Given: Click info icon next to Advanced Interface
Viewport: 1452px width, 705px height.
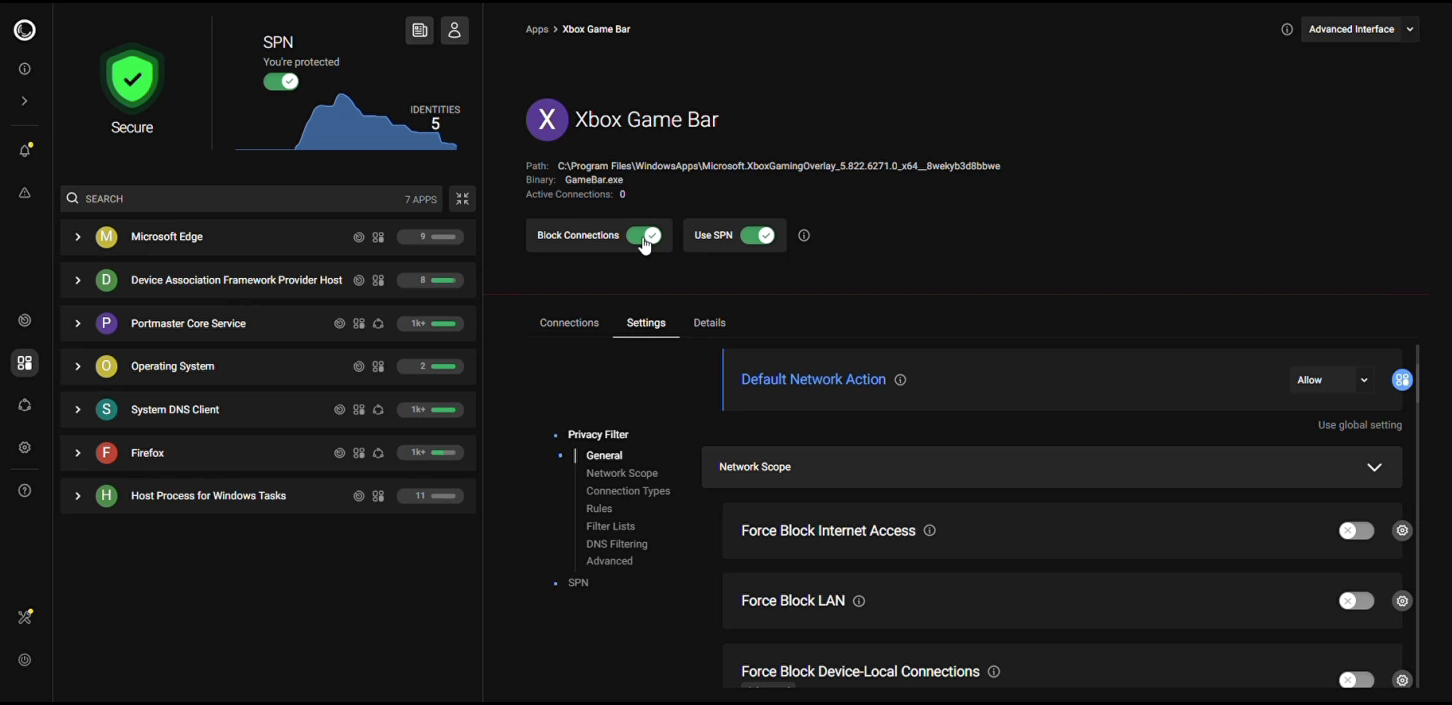Looking at the screenshot, I should pos(1287,29).
